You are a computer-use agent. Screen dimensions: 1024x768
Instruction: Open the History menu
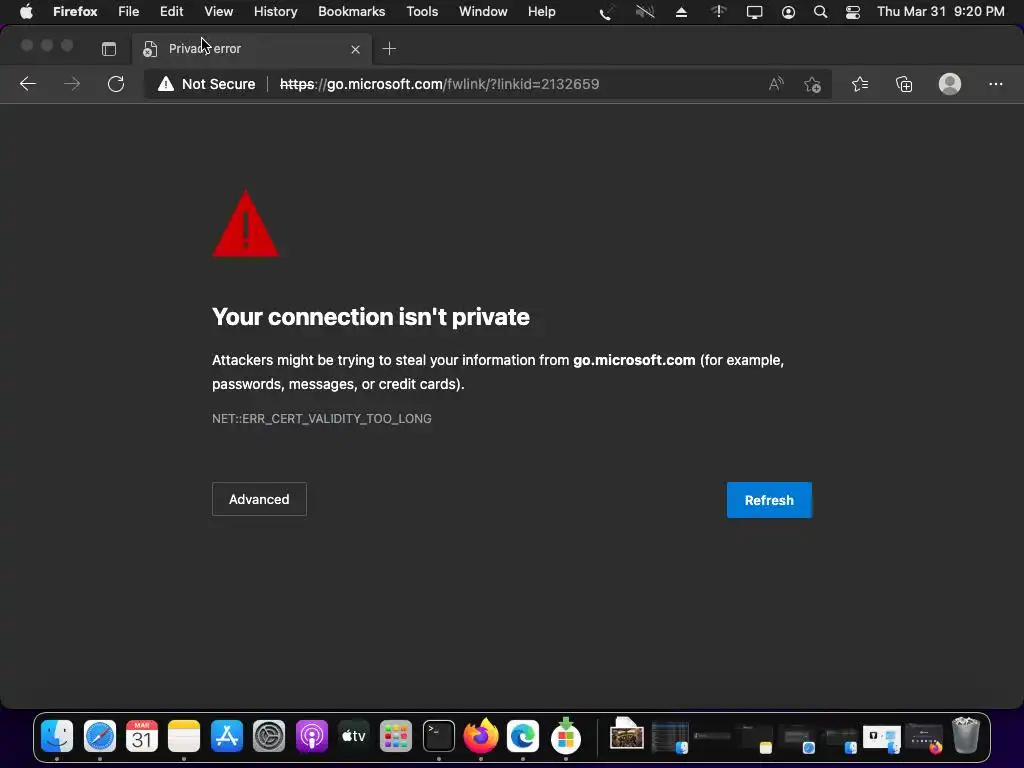pos(275,12)
